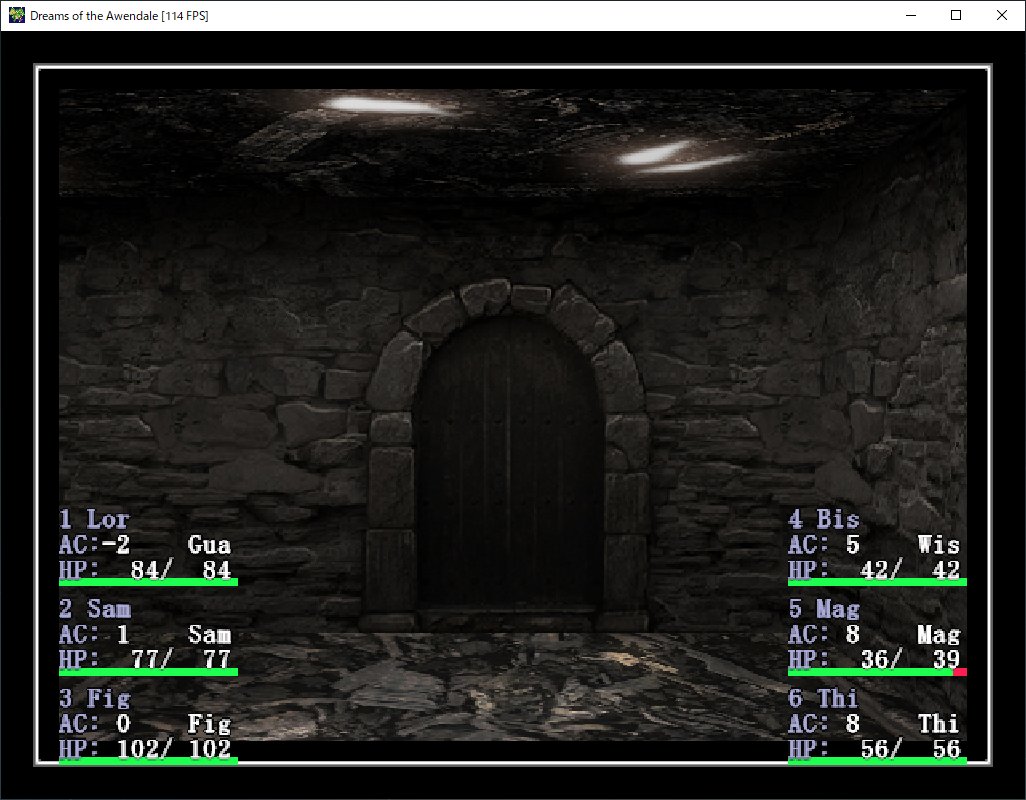
Task: Click Fig's HP value 102/ 102
Action: [174, 749]
